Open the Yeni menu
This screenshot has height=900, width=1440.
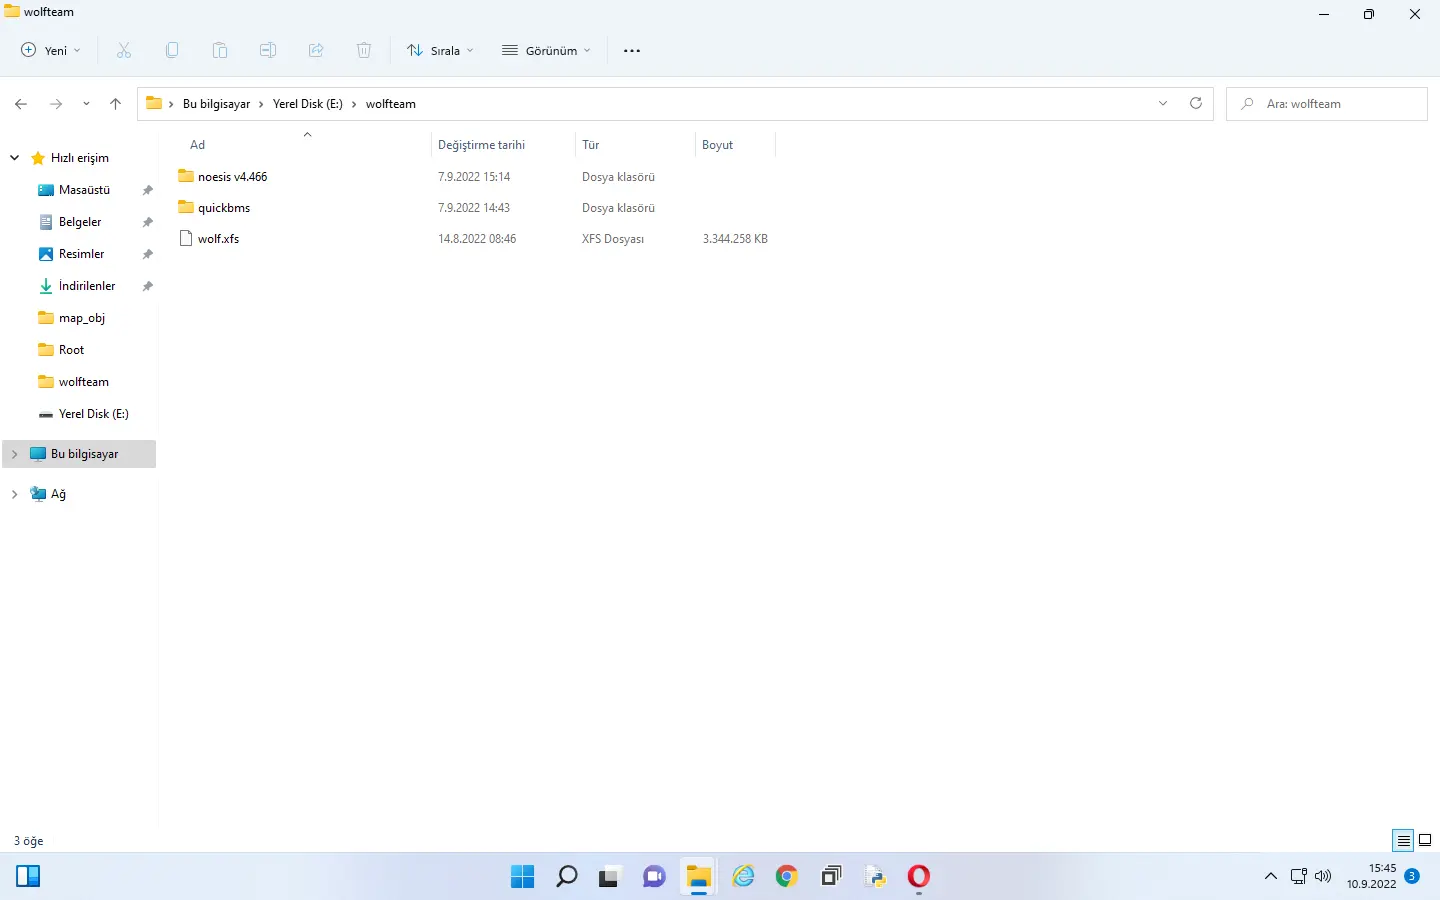point(49,50)
